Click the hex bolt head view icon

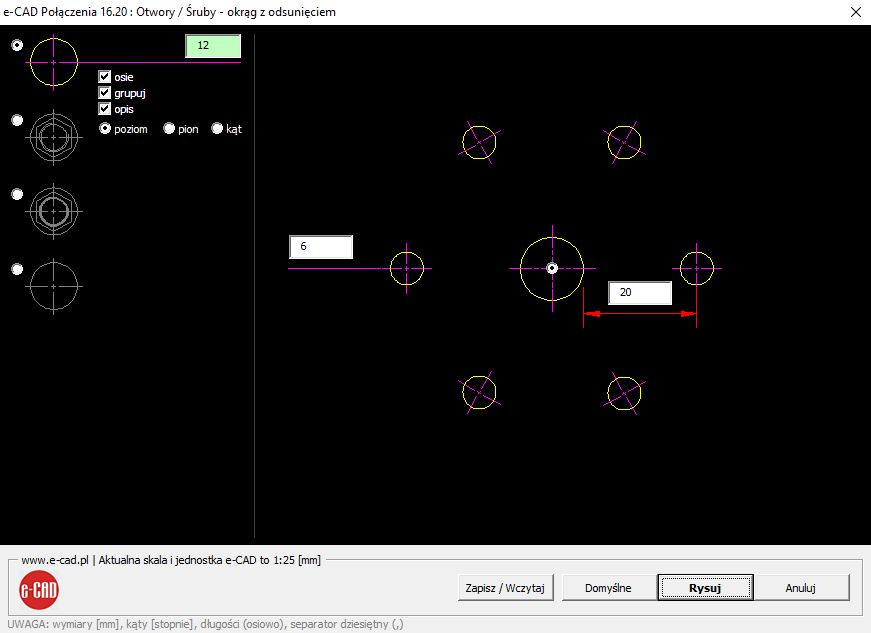pyautogui.click(x=54, y=137)
